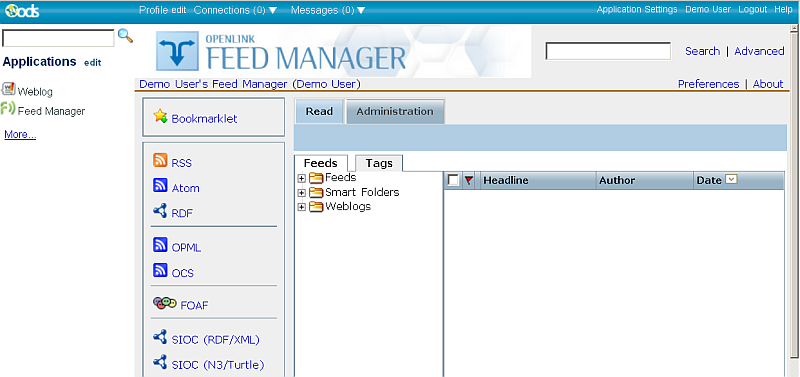
Task: Click the Bookmarklet star icon
Action: click(160, 116)
